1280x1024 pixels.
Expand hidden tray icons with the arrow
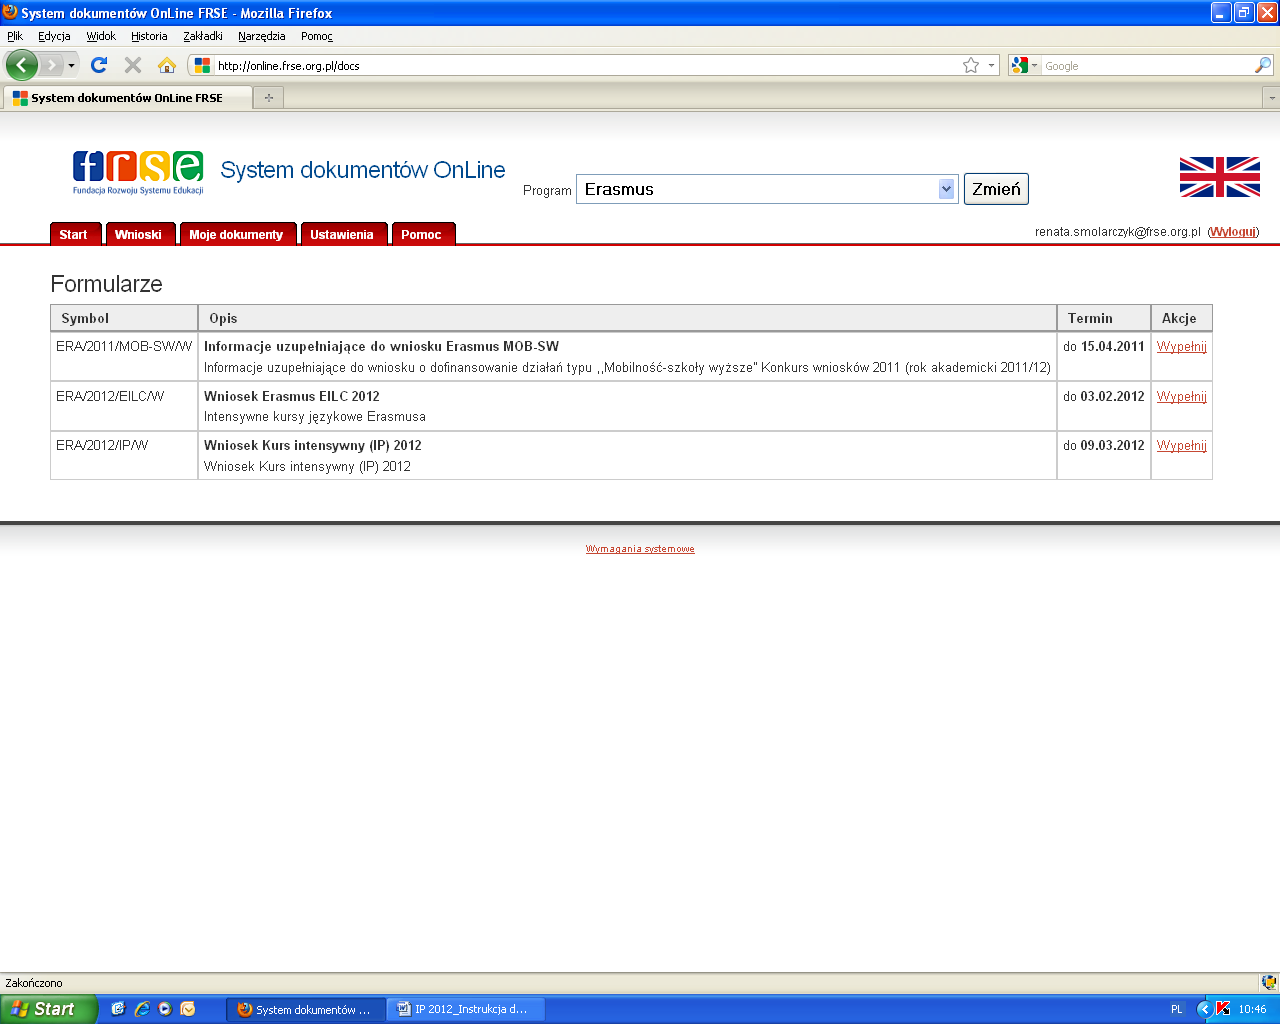pos(1204,1009)
